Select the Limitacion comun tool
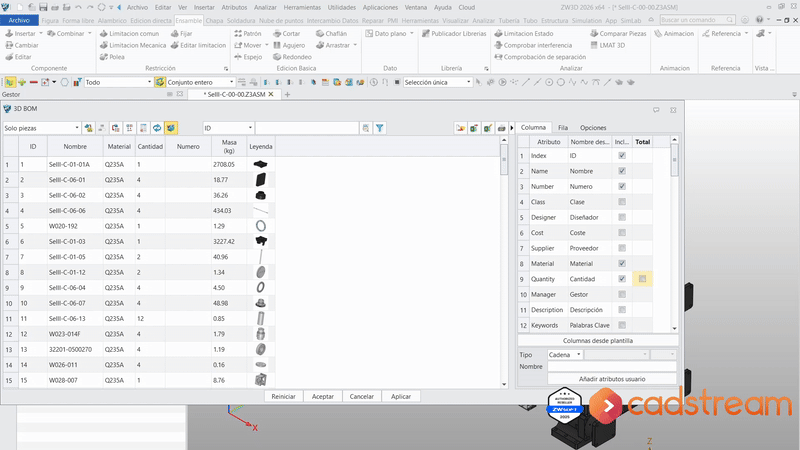800x450 pixels. click(129, 33)
